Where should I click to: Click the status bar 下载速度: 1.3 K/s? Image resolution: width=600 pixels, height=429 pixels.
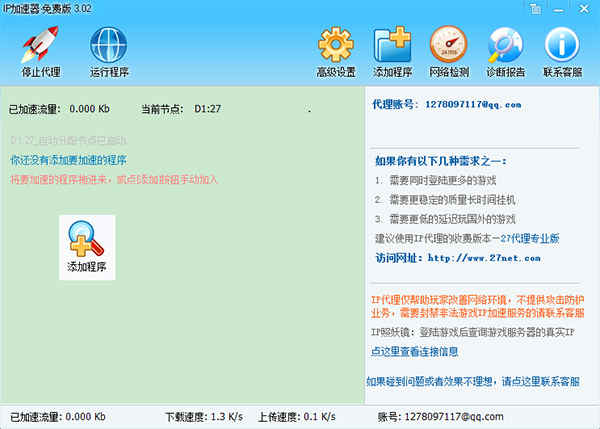tap(204, 417)
